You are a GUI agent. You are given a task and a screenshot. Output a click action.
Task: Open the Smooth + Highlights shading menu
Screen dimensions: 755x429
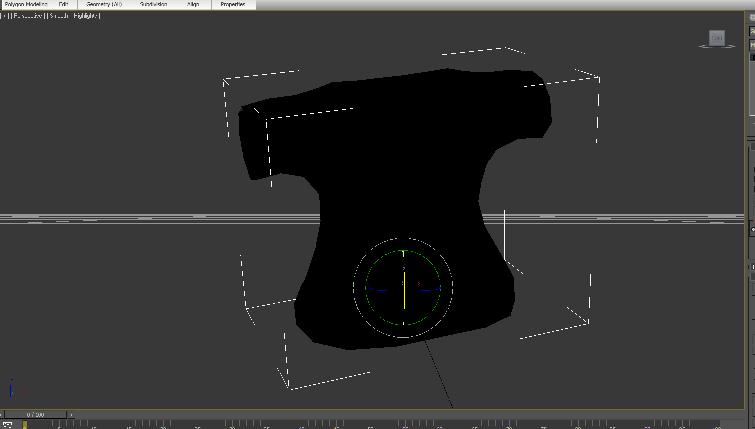coord(74,16)
